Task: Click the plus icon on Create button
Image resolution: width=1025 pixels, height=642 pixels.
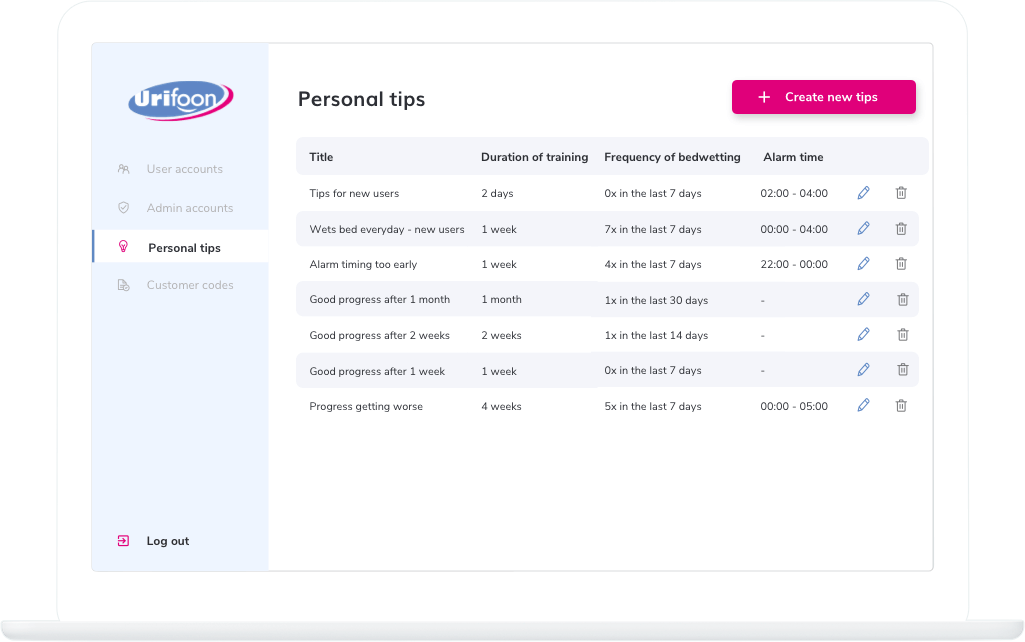Action: coord(764,97)
